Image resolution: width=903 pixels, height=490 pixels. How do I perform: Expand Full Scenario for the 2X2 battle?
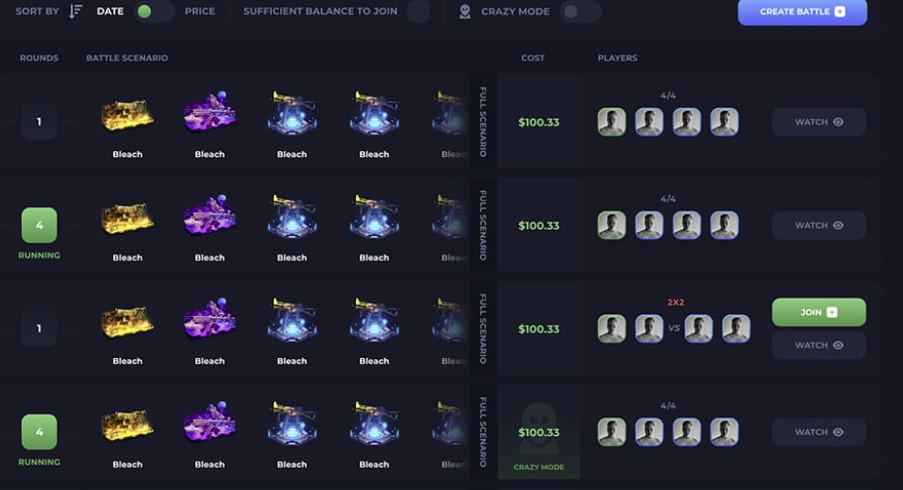tap(483, 329)
